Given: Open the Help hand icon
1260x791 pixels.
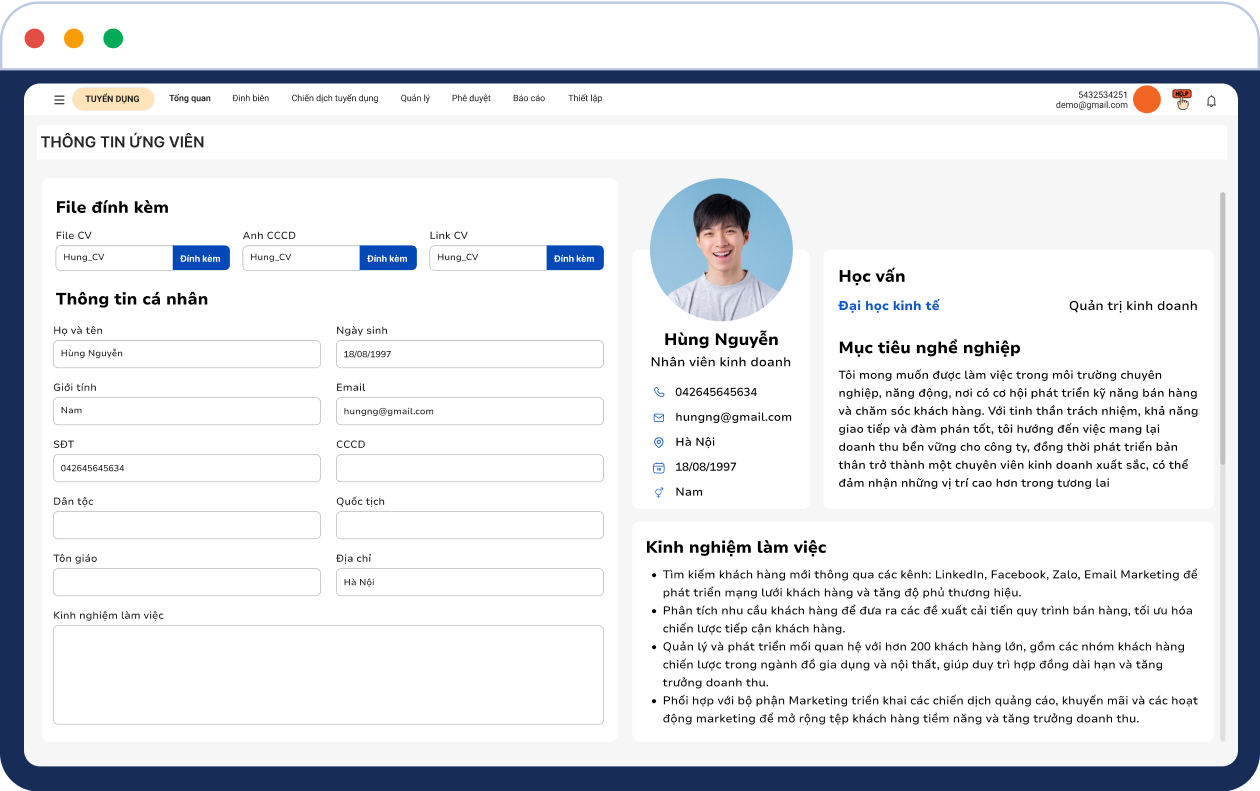Looking at the screenshot, I should [1182, 99].
